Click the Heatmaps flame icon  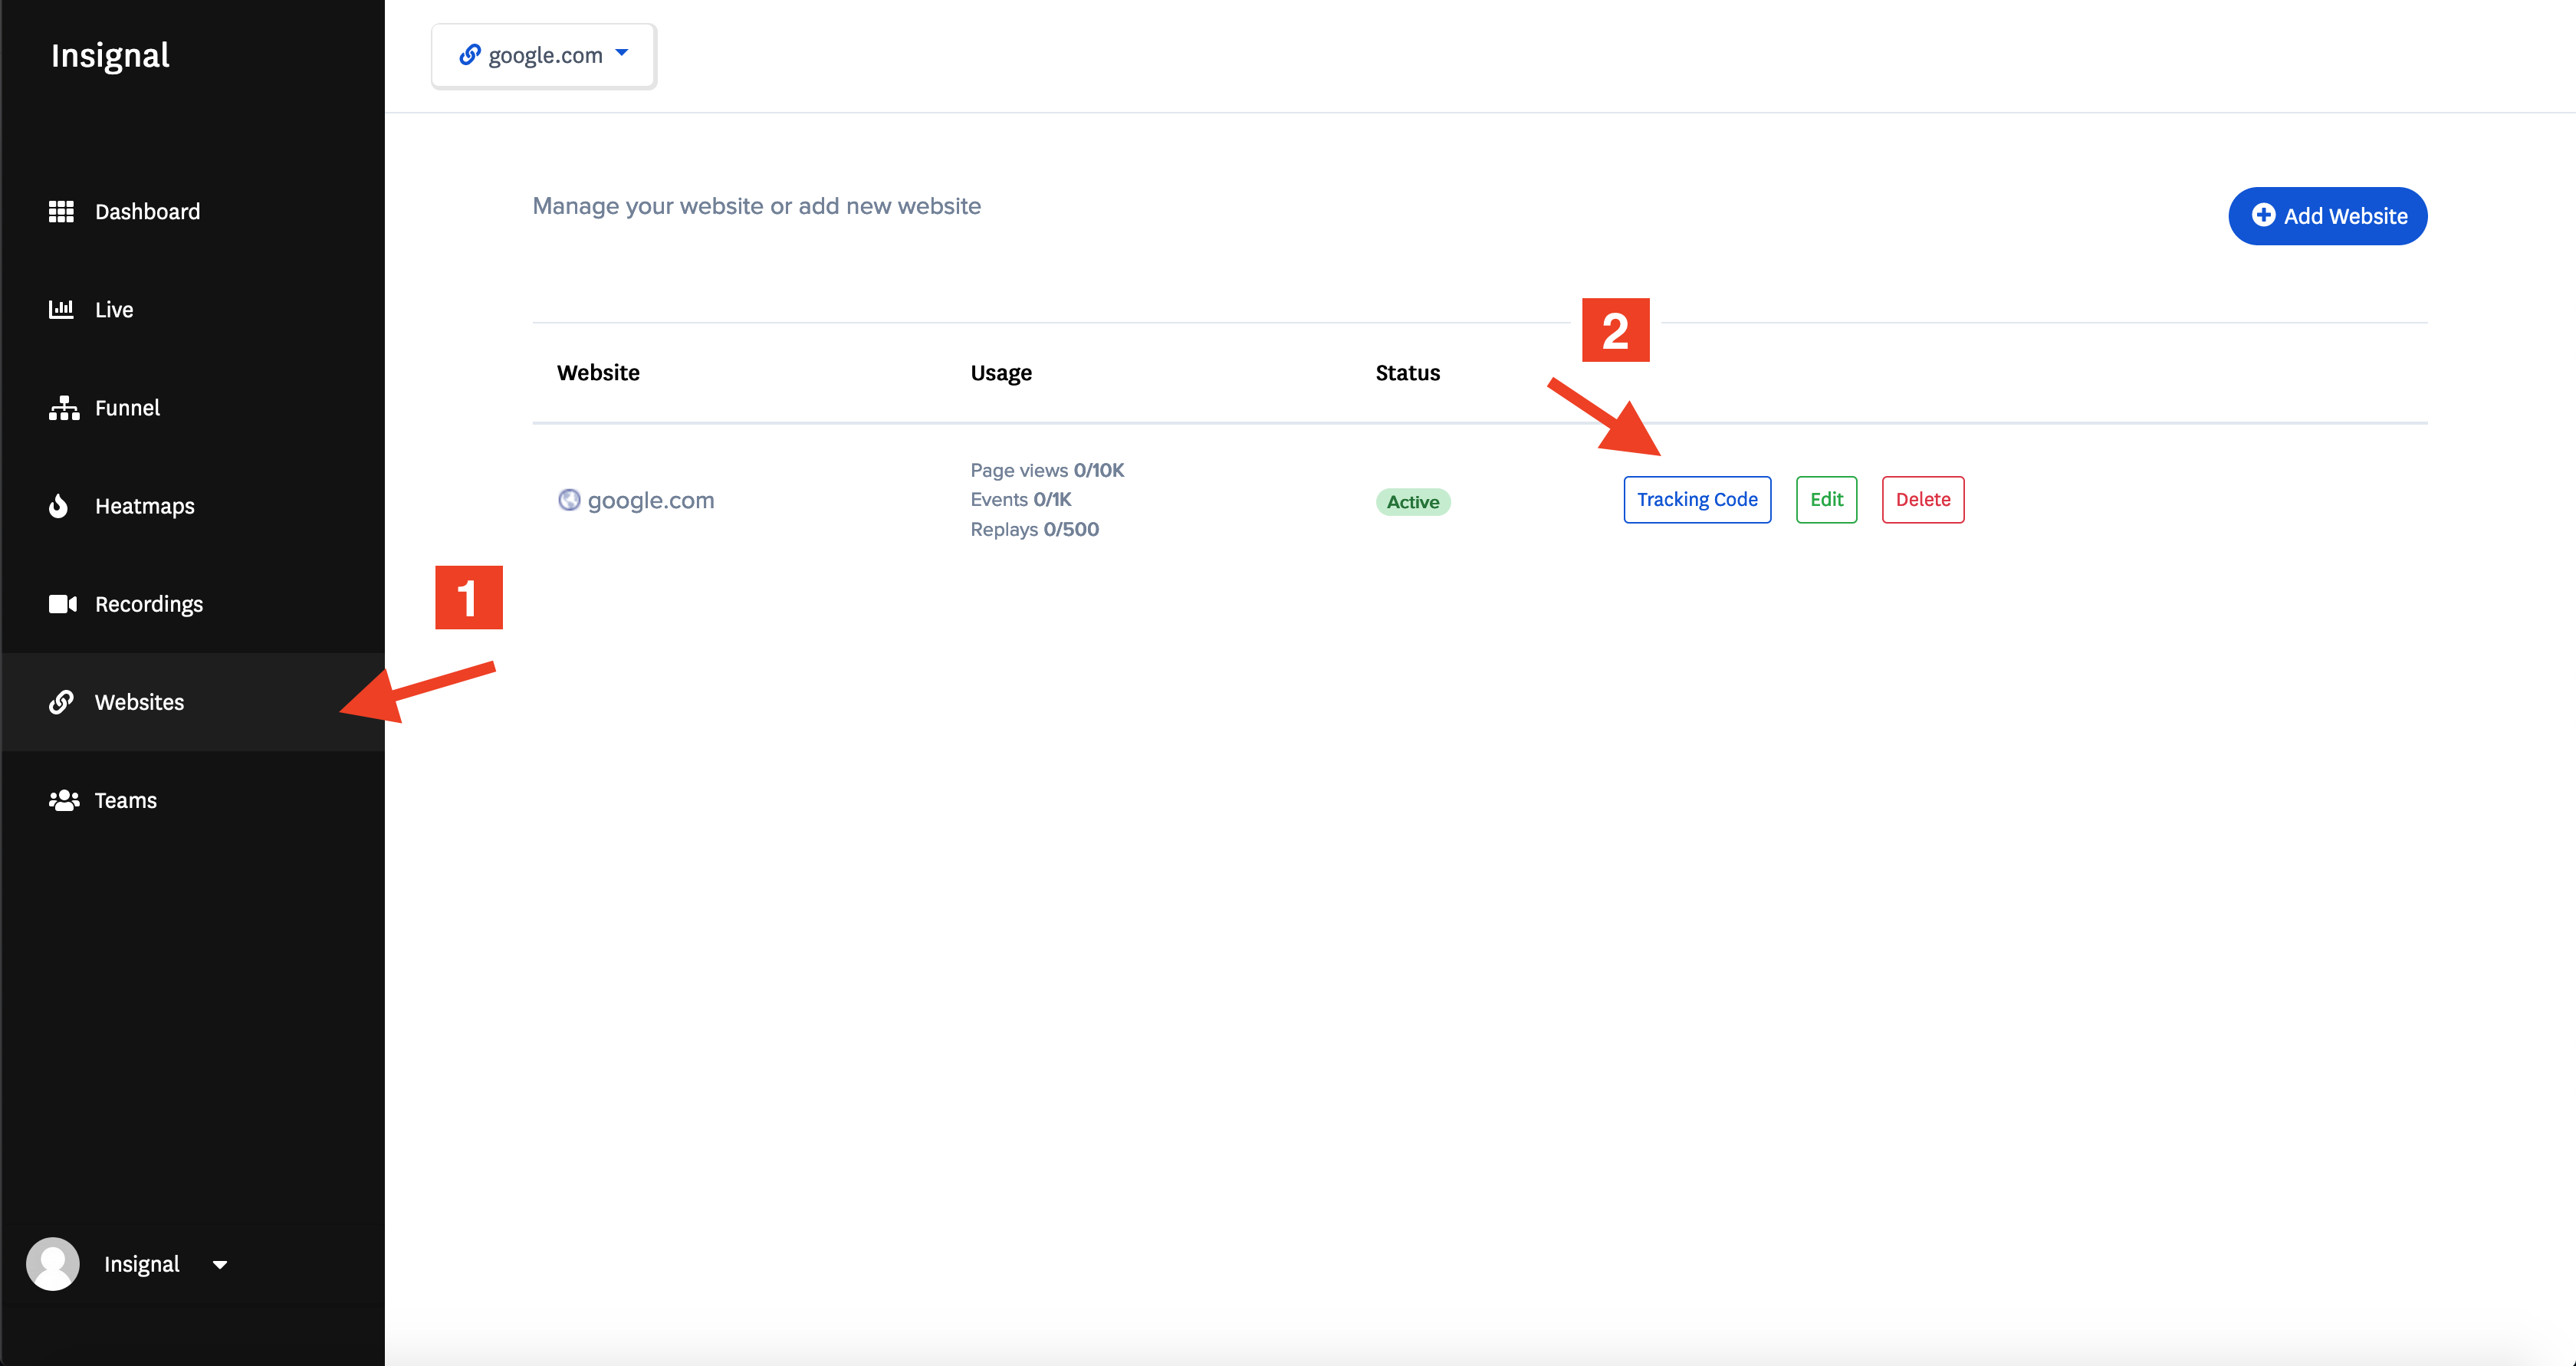[x=59, y=506]
